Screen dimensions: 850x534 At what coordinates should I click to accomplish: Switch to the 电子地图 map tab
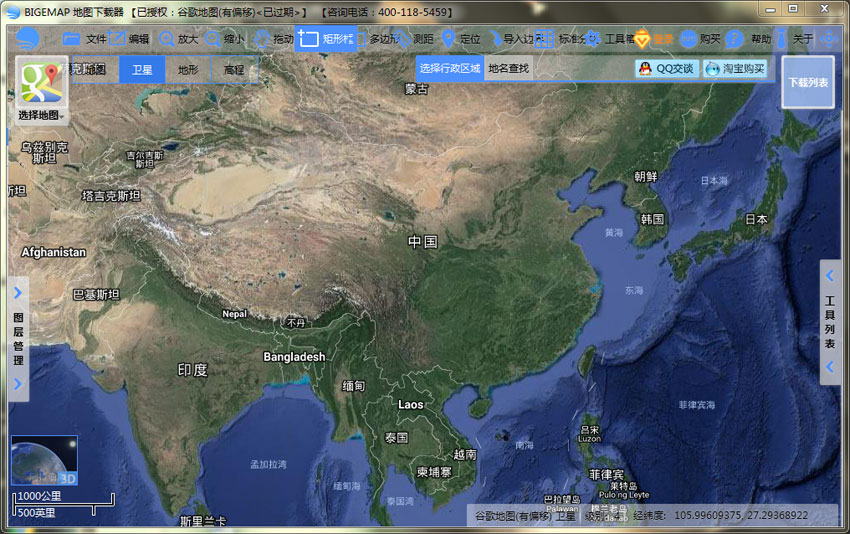tap(95, 70)
